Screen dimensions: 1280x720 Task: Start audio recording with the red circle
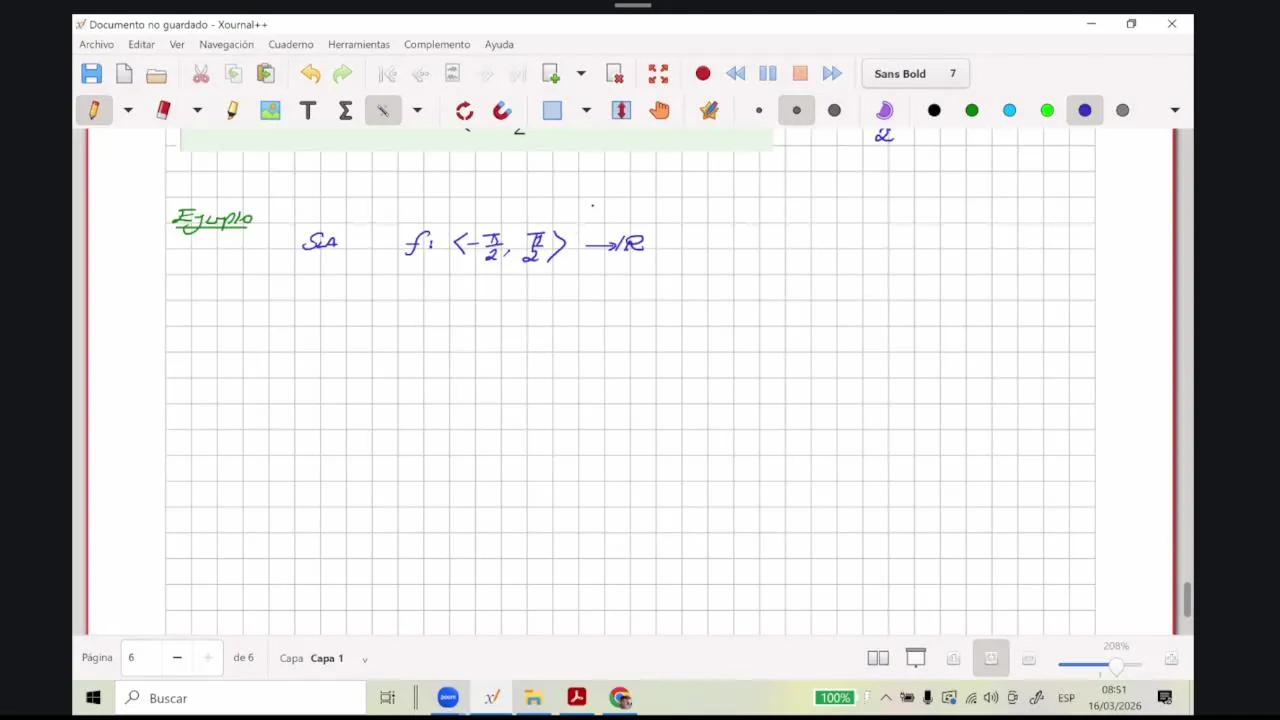(x=703, y=73)
